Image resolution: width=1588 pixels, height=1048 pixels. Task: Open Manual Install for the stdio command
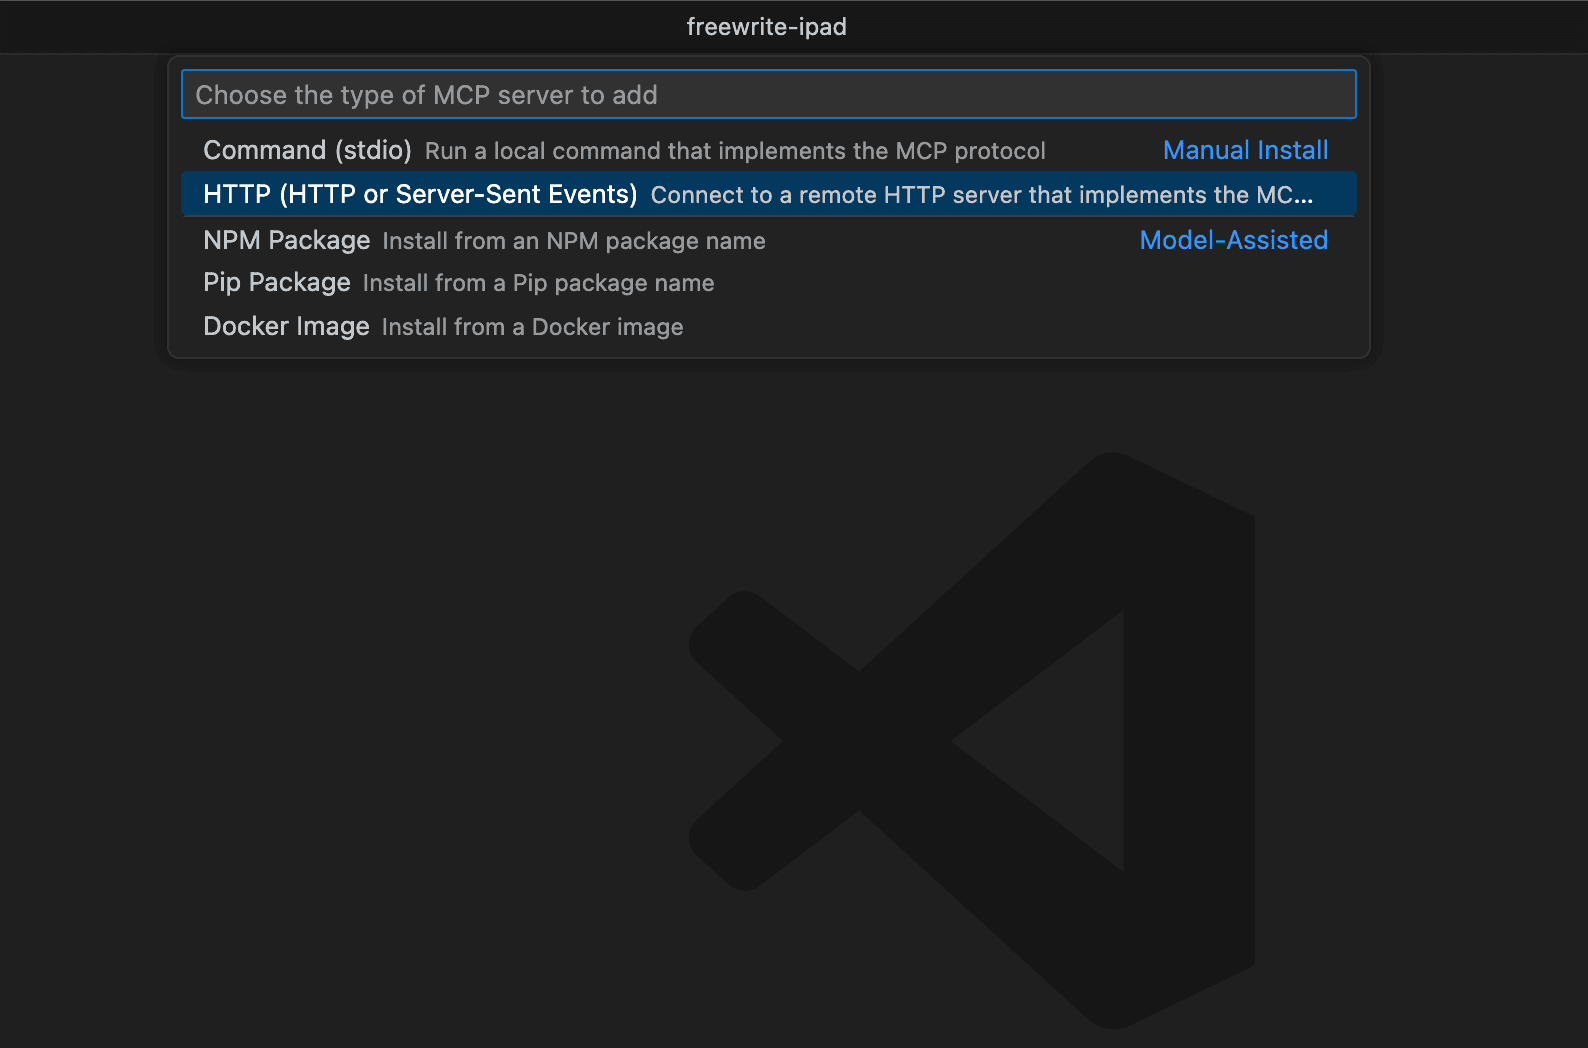(1245, 150)
